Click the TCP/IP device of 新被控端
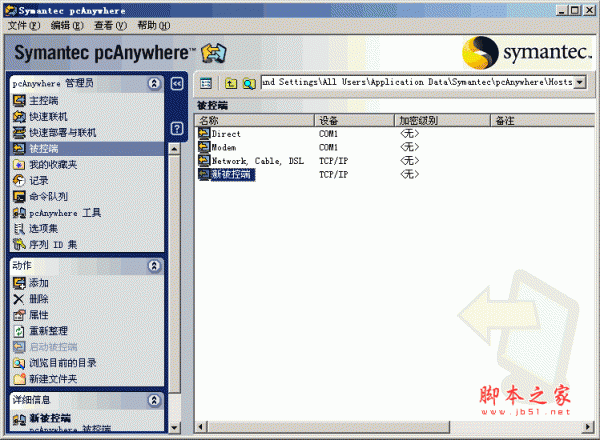 [x=334, y=174]
